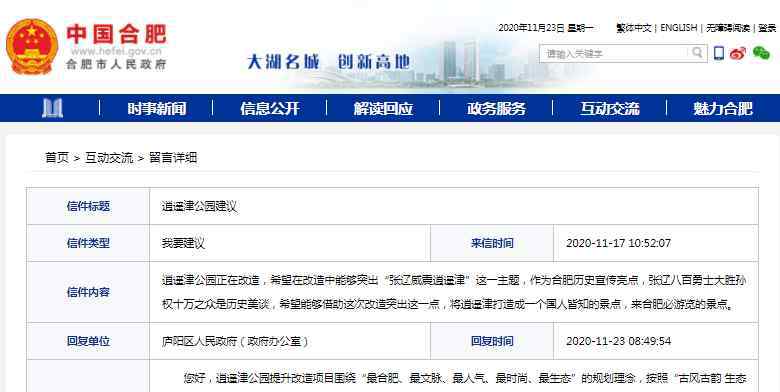Open the 互动交流 menu
This screenshot has height=392, width=780.
[x=610, y=108]
